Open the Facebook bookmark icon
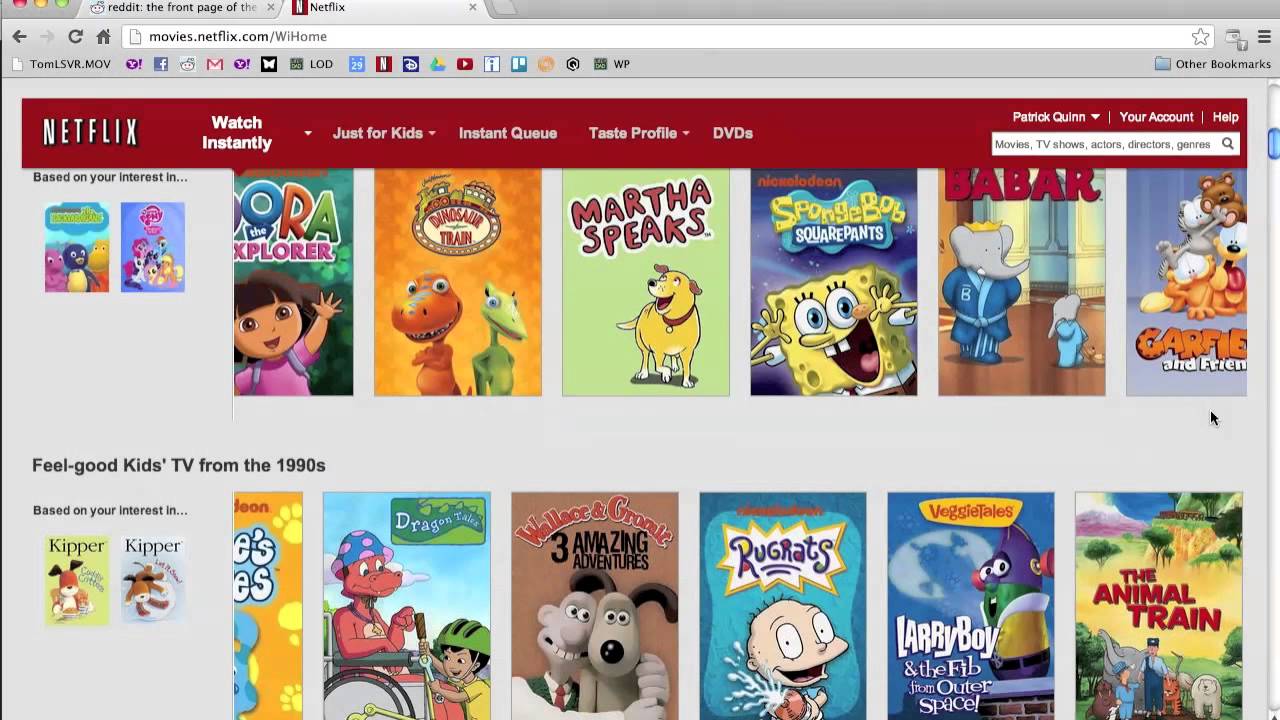The height and width of the screenshot is (720, 1280). coord(160,64)
